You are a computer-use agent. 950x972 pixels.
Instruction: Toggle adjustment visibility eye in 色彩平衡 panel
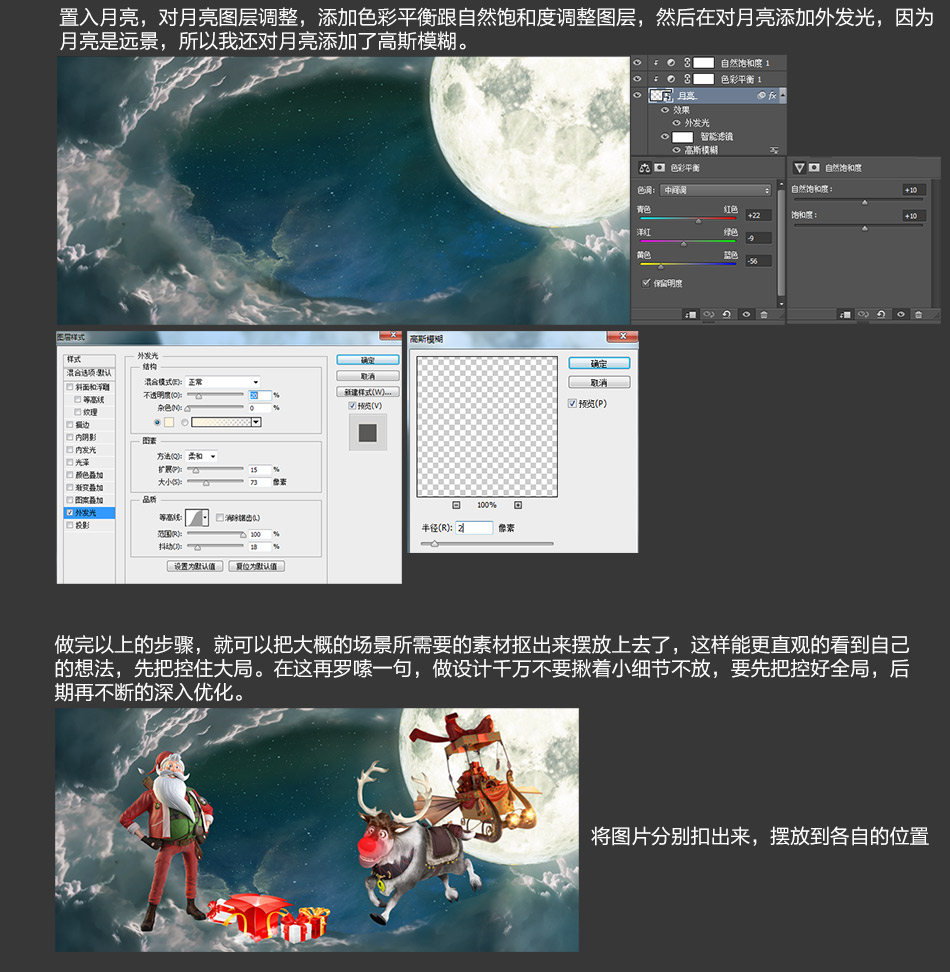click(746, 314)
